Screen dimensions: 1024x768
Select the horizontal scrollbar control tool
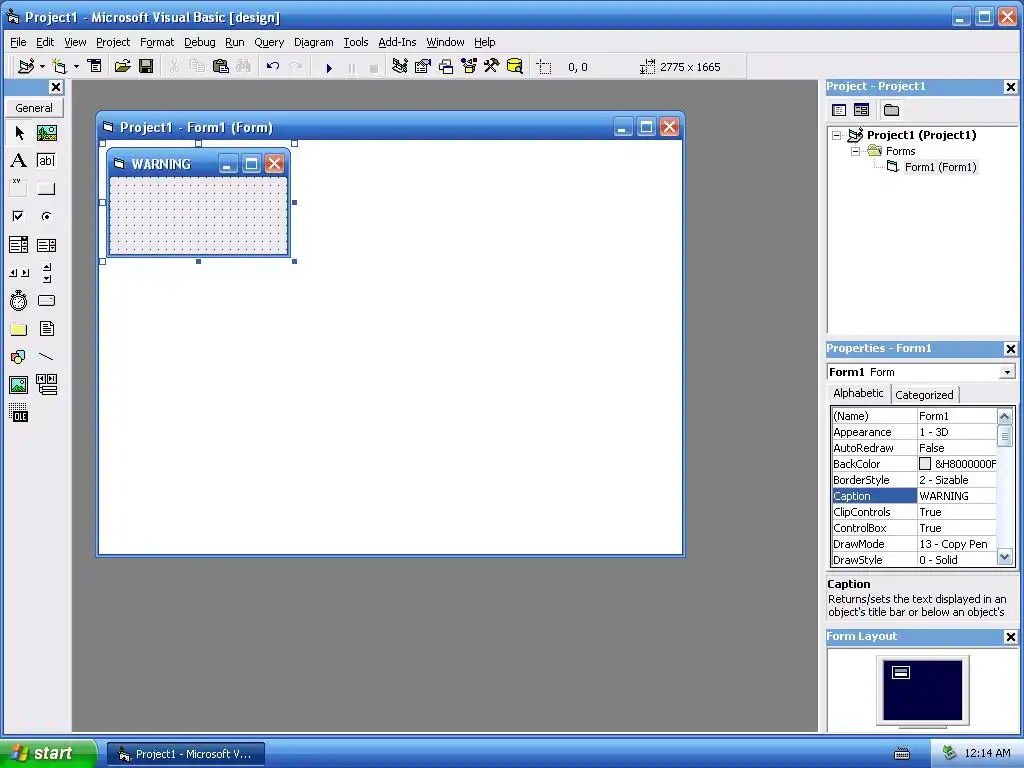point(19,273)
